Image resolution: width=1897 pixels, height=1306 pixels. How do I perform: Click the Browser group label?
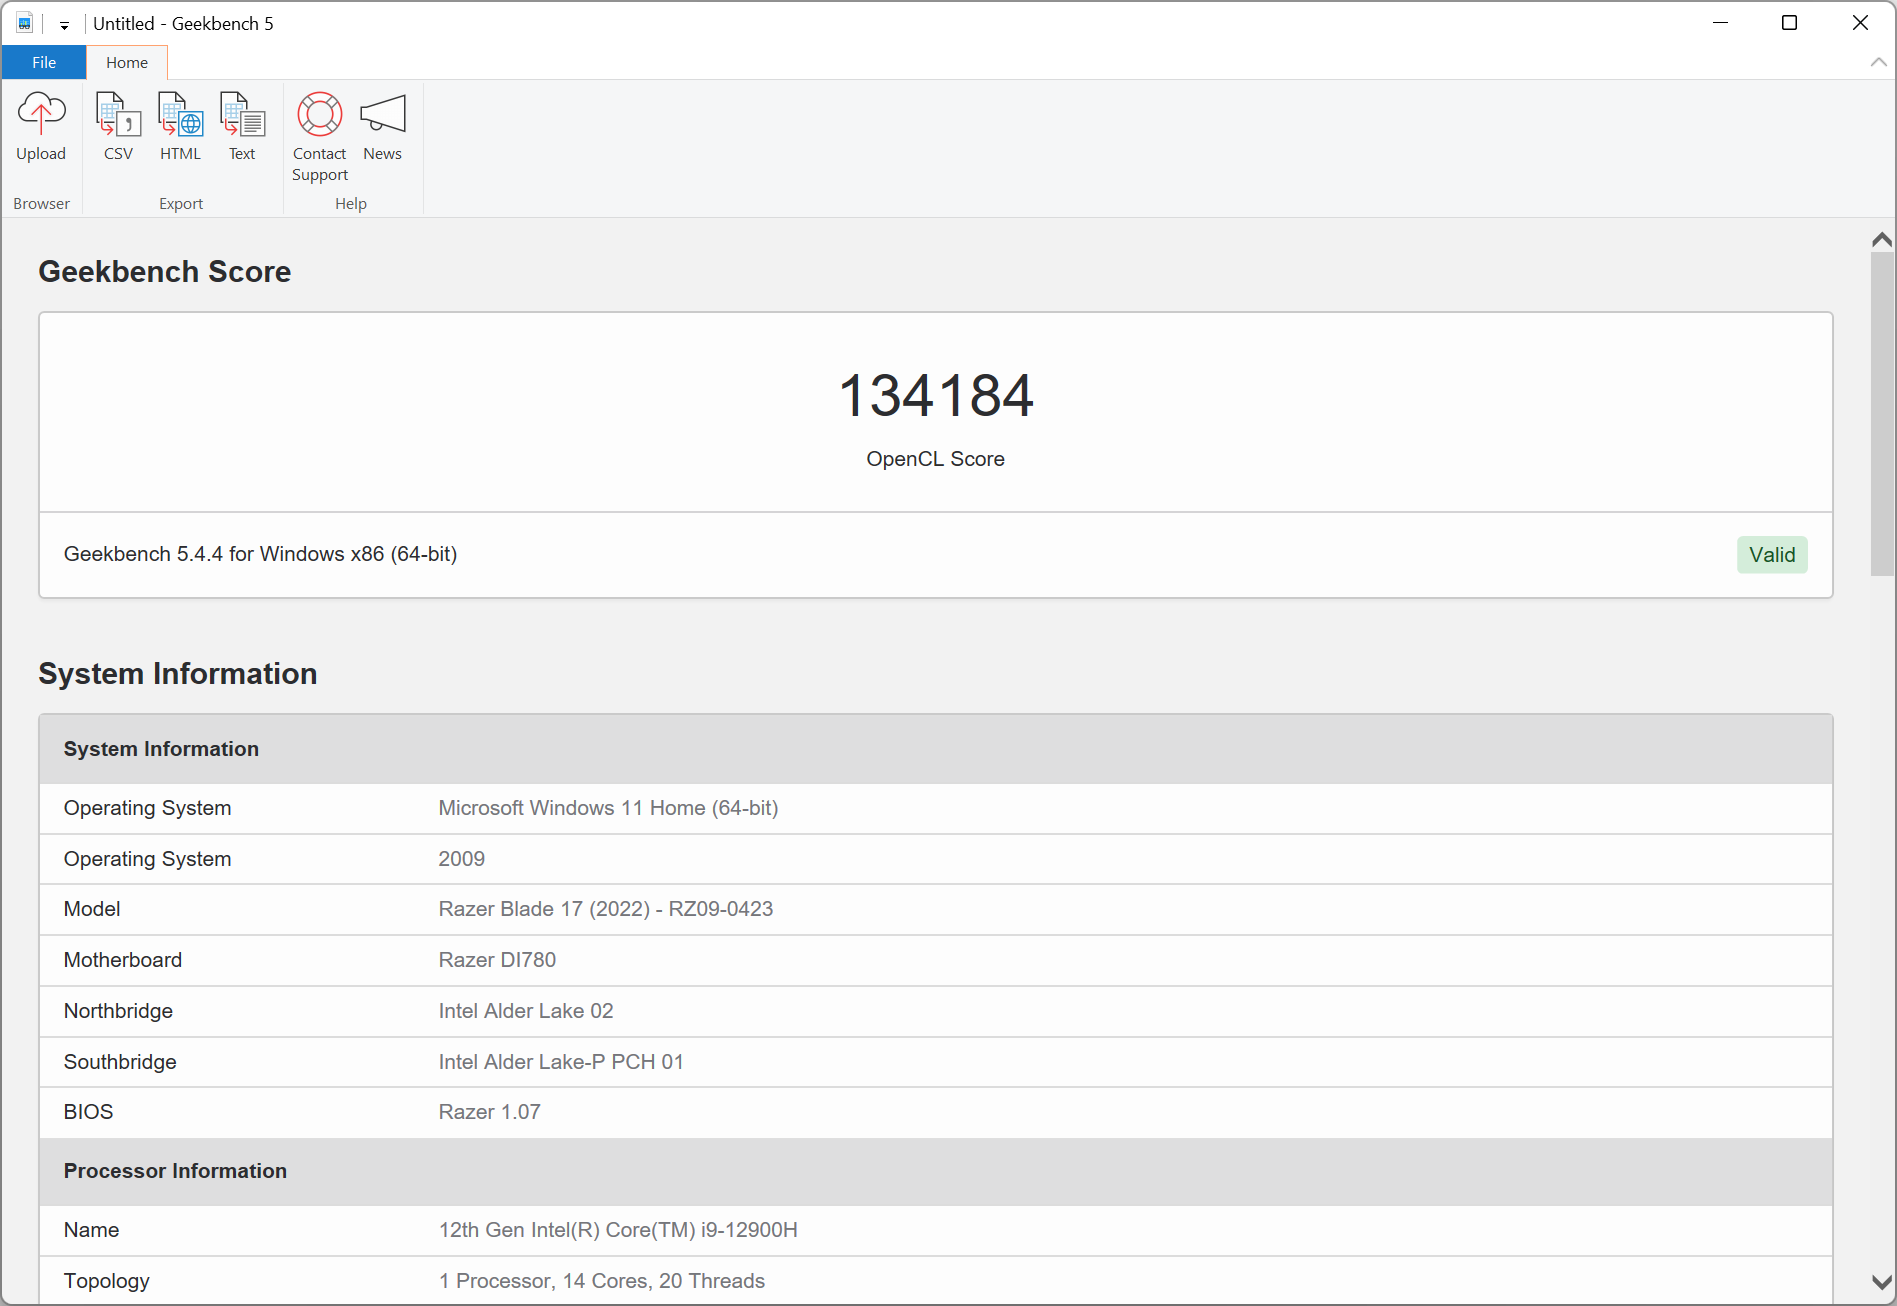point(42,203)
